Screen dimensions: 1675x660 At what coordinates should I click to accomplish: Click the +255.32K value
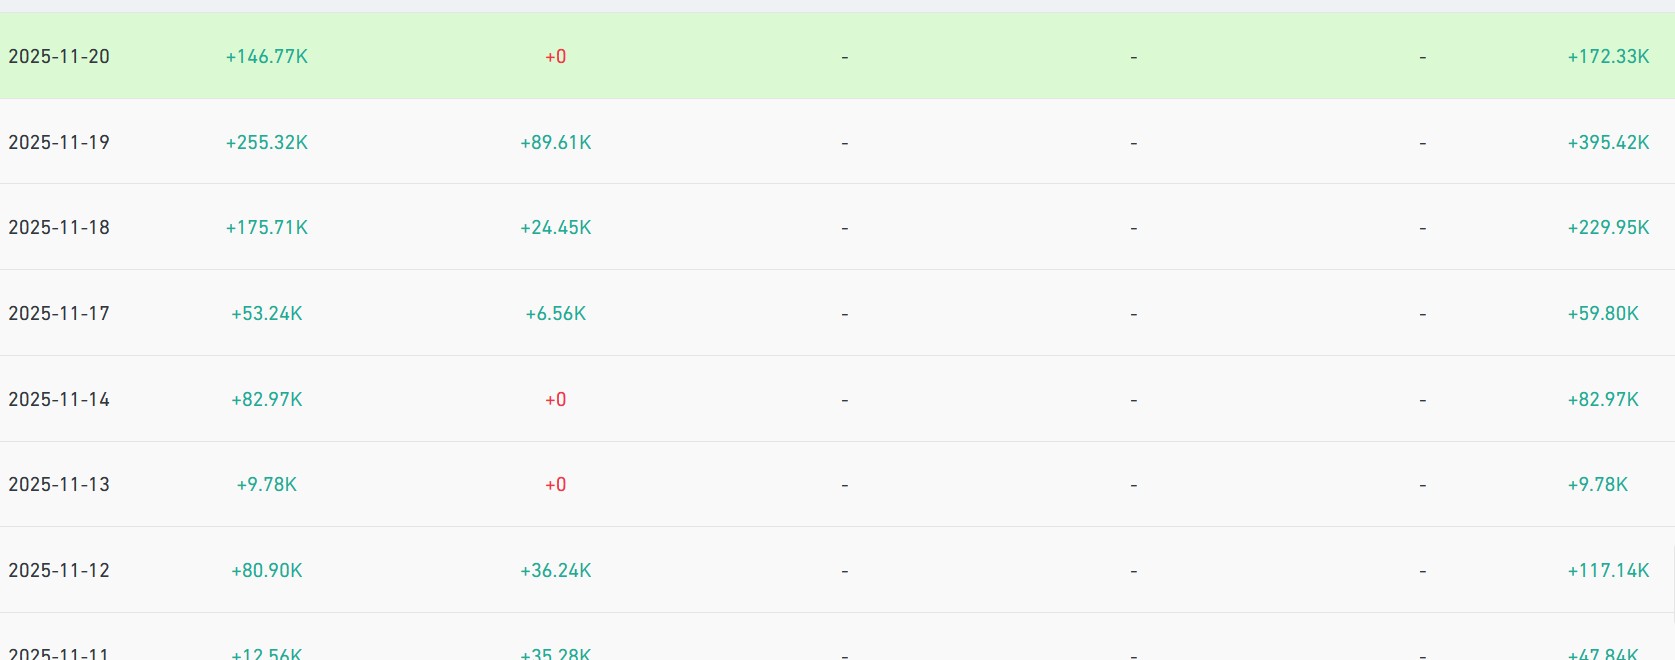(267, 143)
